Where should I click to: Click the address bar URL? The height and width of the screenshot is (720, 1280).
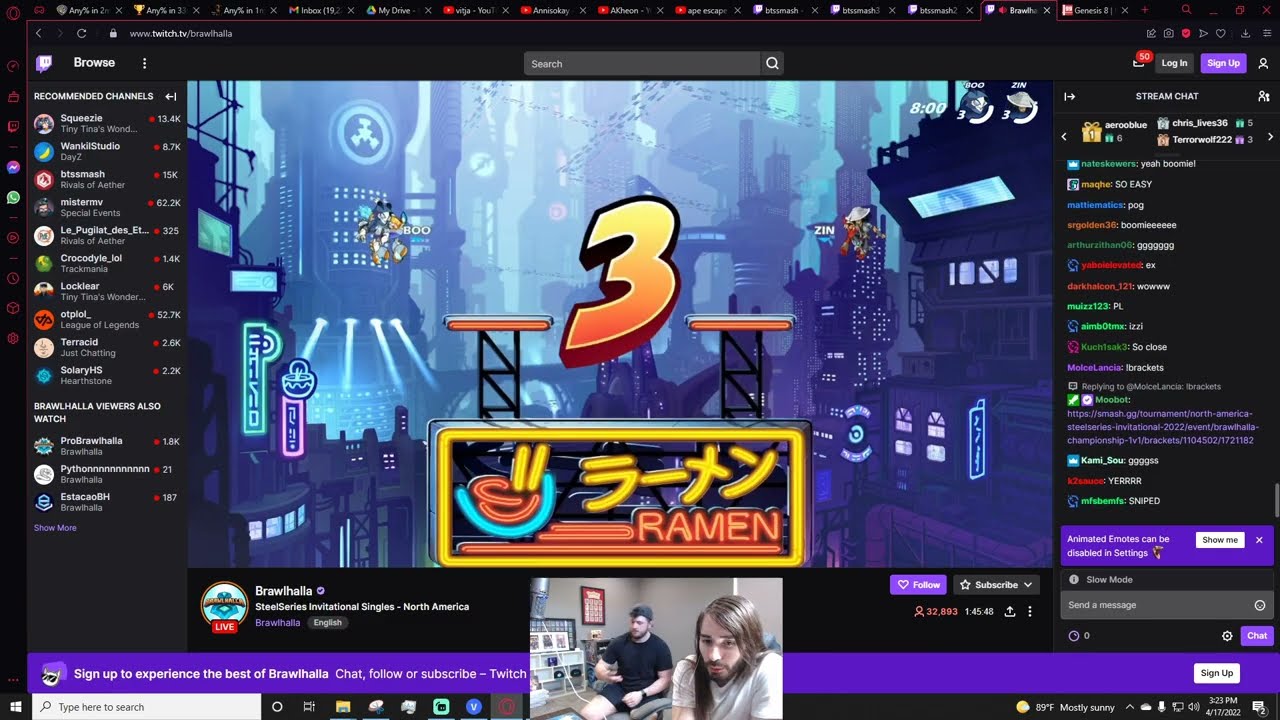click(x=181, y=33)
